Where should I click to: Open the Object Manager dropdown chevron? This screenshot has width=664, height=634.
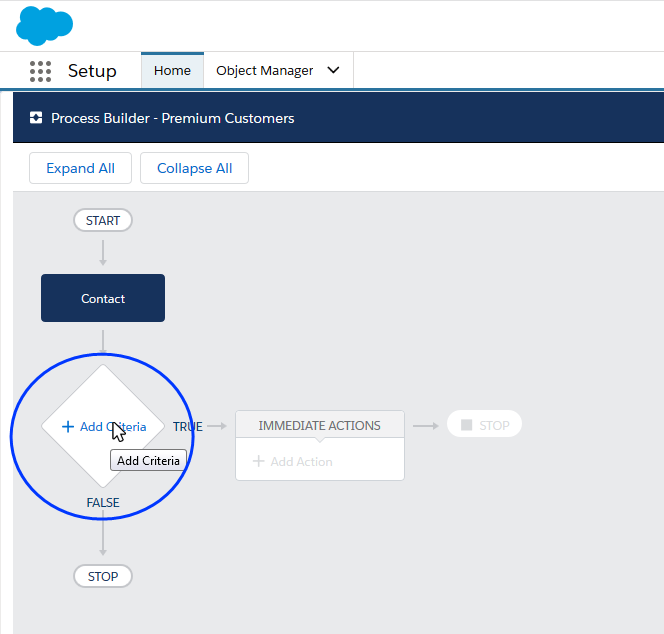click(x=333, y=70)
